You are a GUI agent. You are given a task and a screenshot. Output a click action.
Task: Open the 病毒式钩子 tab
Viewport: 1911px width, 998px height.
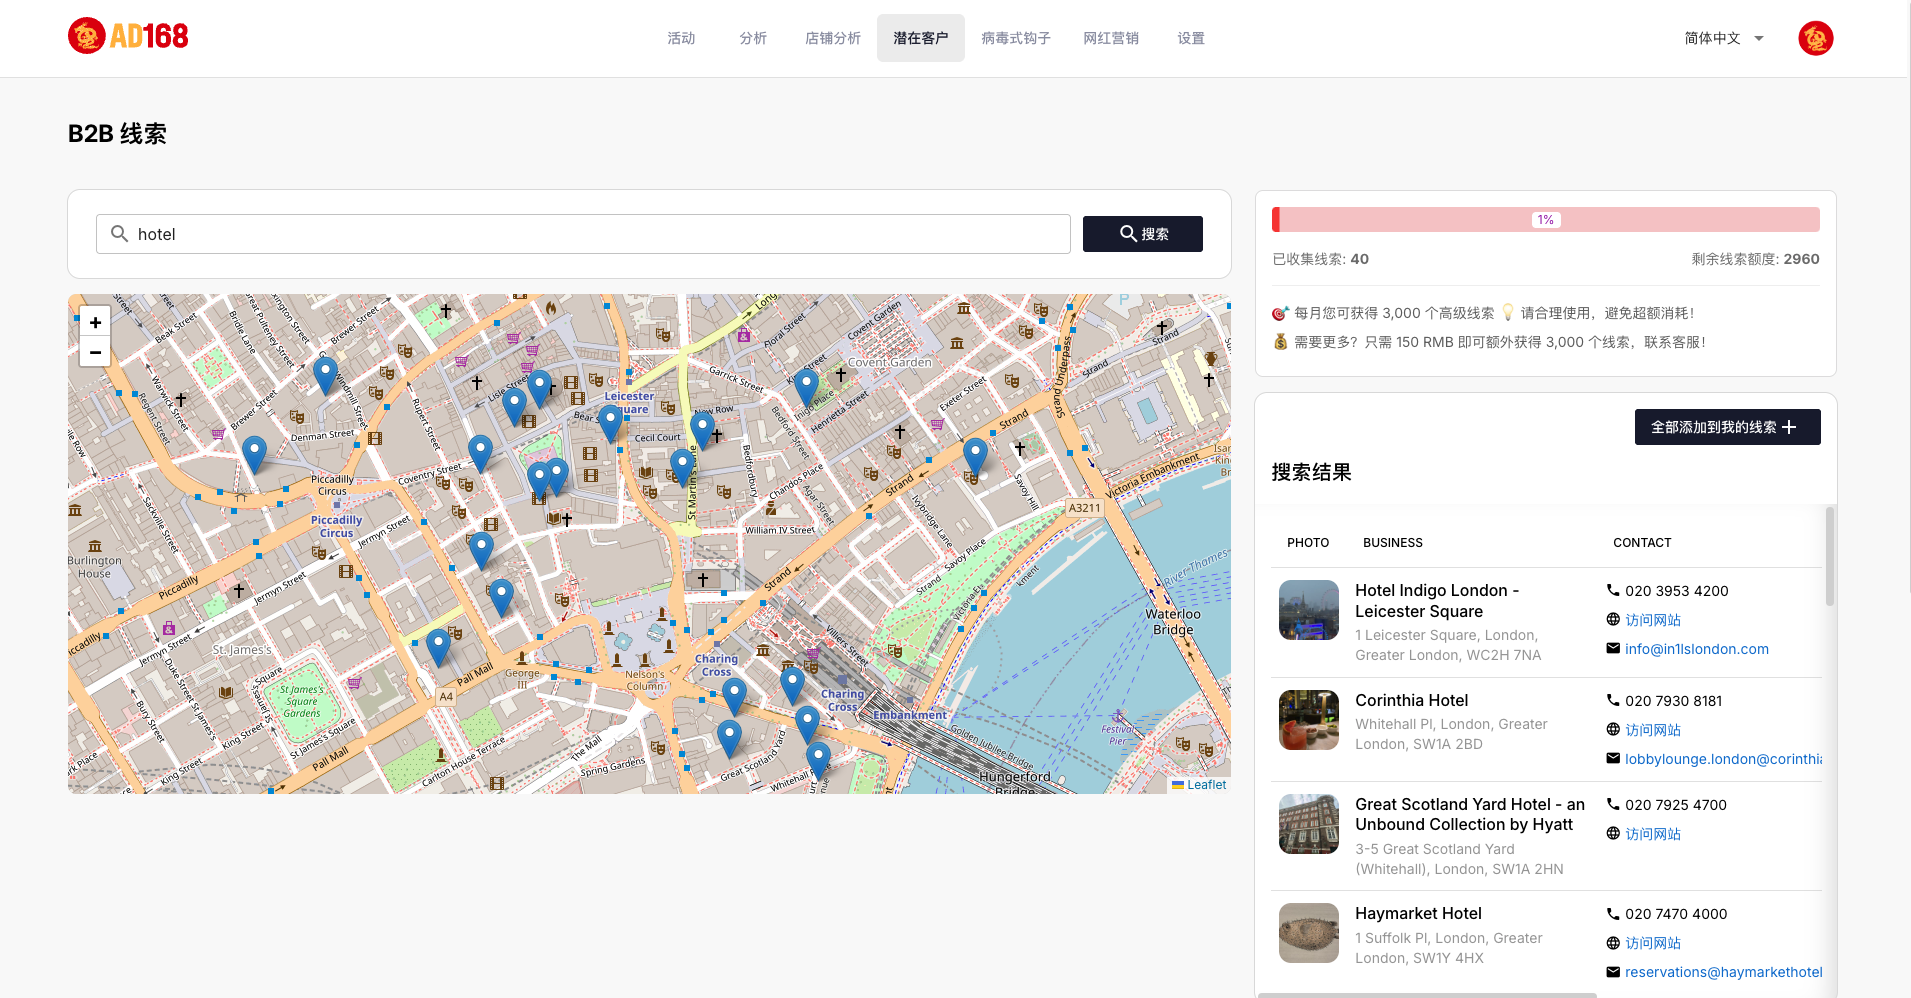point(1015,38)
